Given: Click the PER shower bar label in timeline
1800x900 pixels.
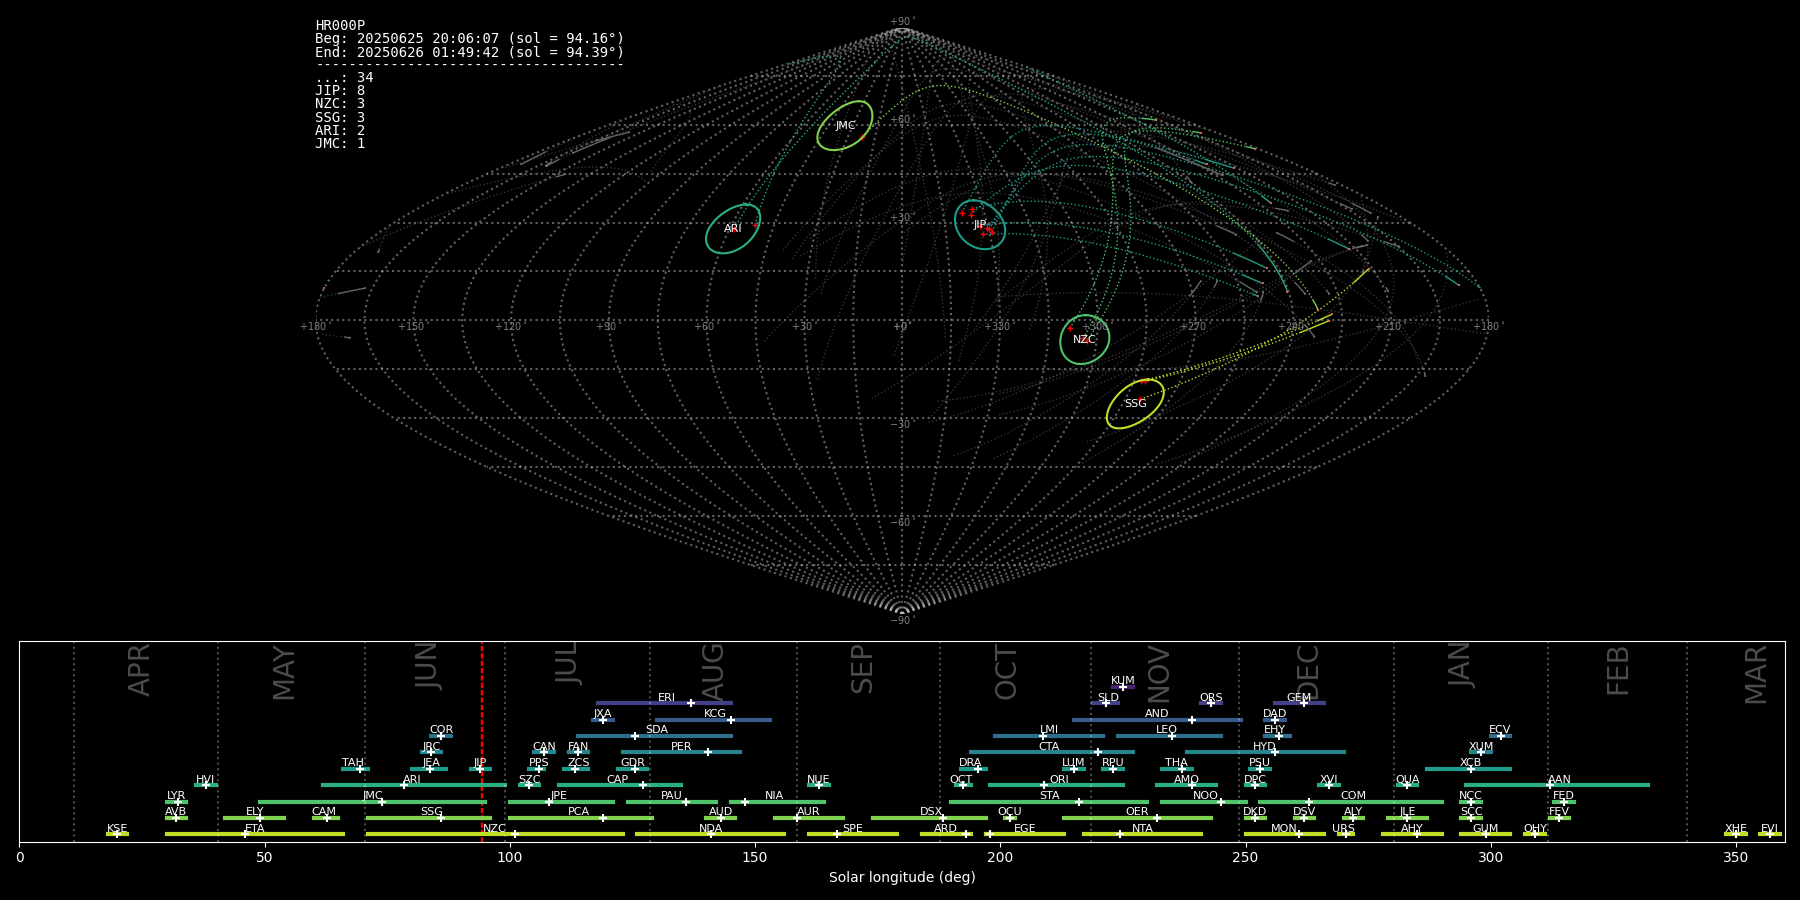Looking at the screenshot, I should pos(681,747).
